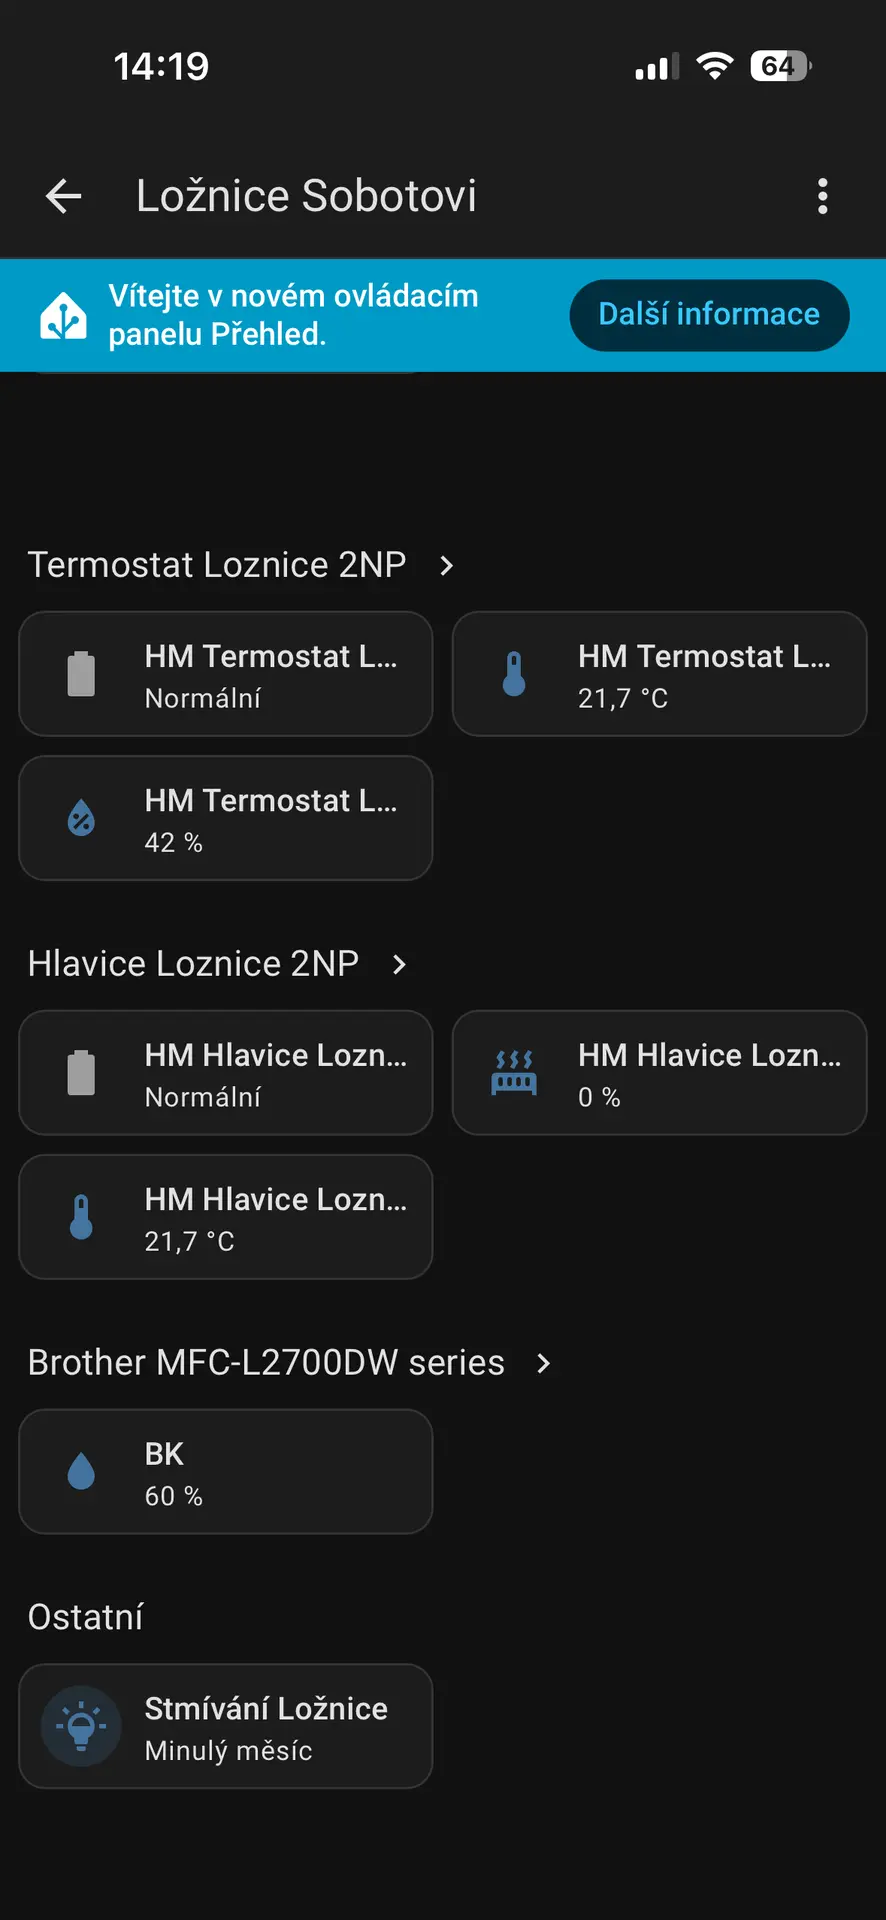This screenshot has height=1920, width=886.
Task: Tap the thermostat humidity droplet icon
Action: point(81,818)
